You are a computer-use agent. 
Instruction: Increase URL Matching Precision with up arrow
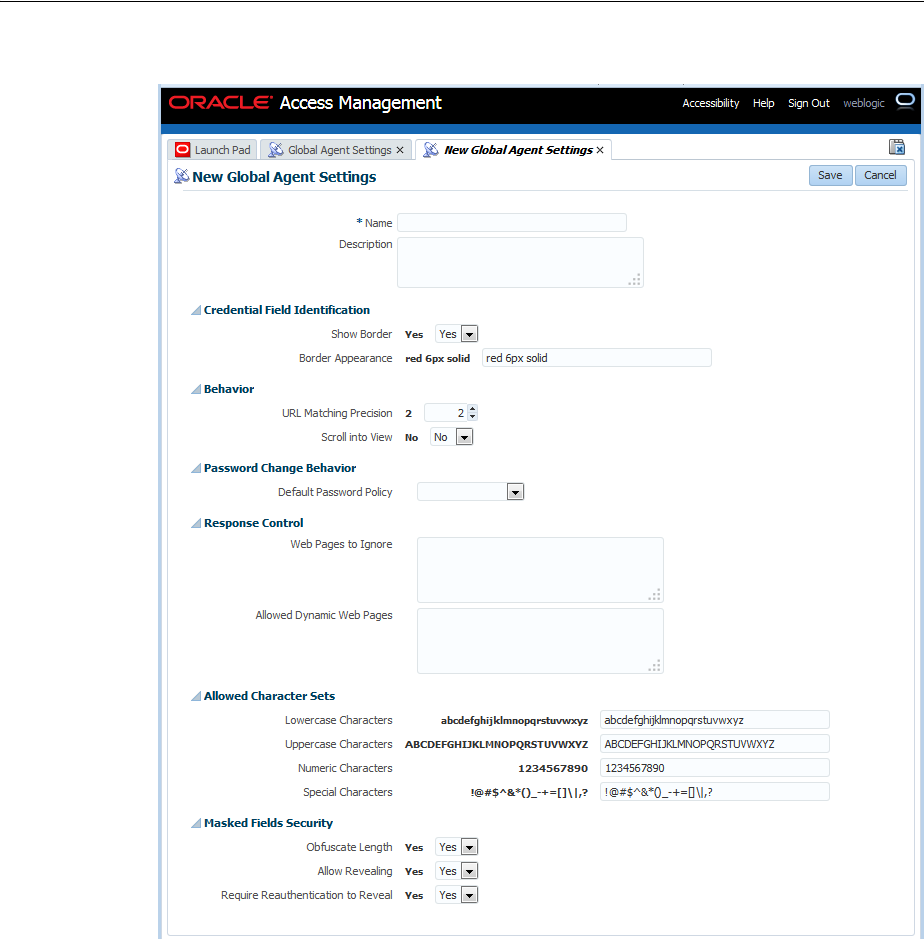(x=472, y=409)
